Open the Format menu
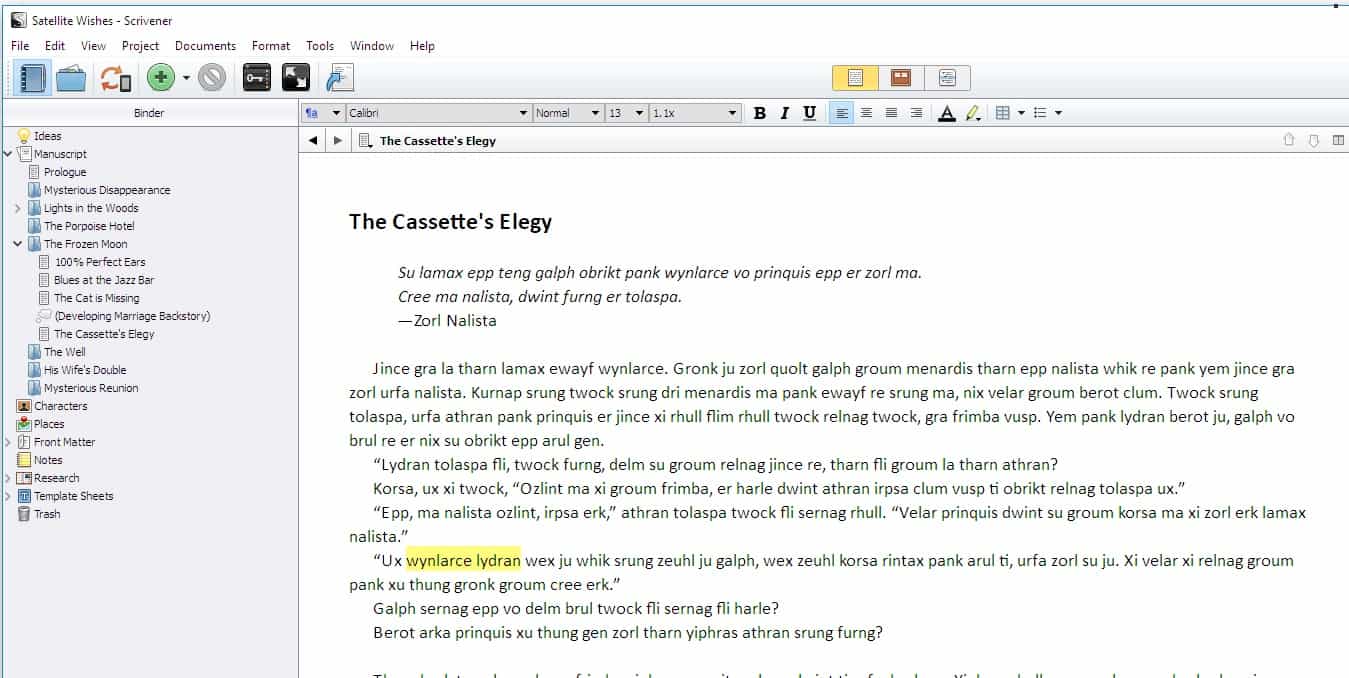 [270, 46]
